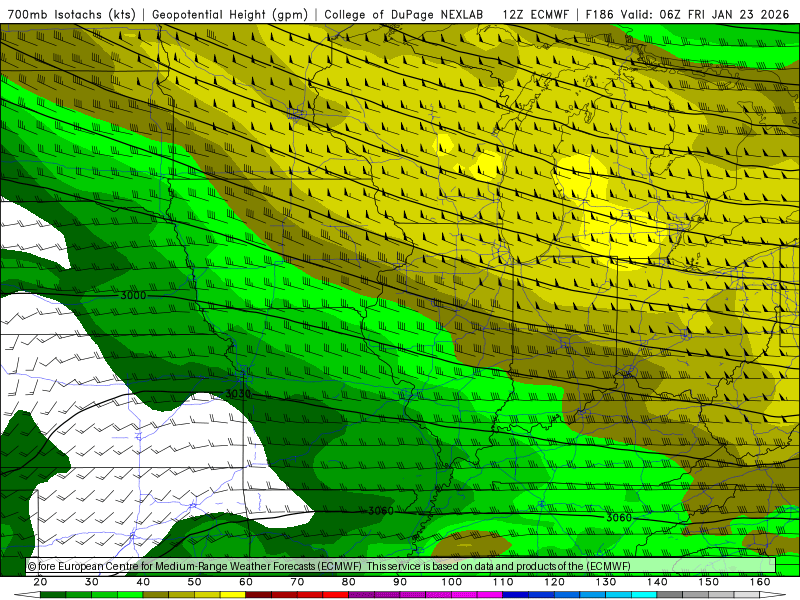Click the 3000 height contour label
The height and width of the screenshot is (600, 800).
[133, 295]
